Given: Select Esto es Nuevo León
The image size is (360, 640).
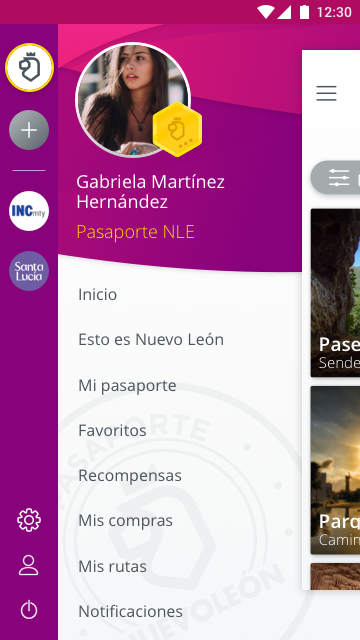Looking at the screenshot, I should (x=151, y=340).
